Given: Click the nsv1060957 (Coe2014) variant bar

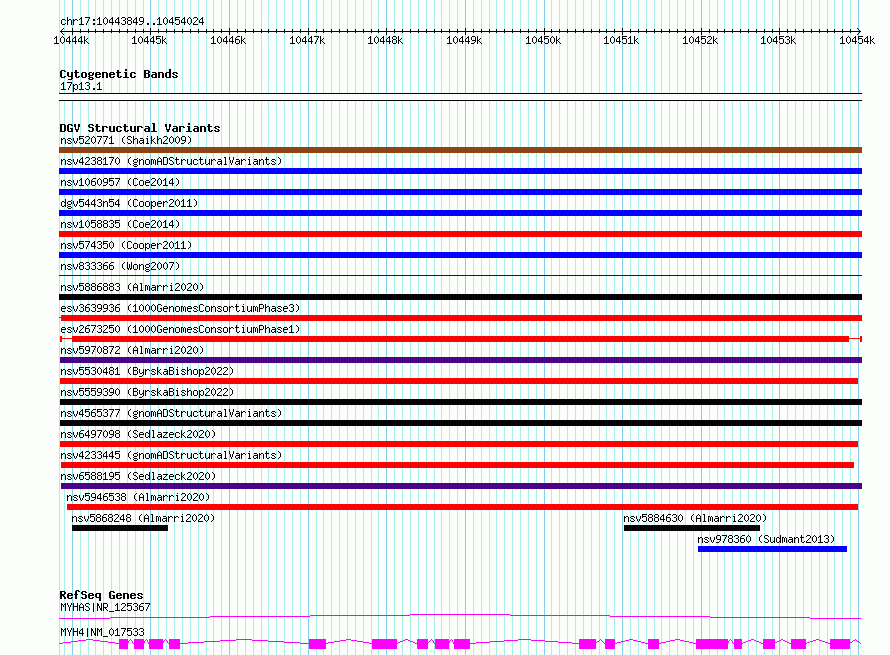Looking at the screenshot, I should click(x=460, y=192).
